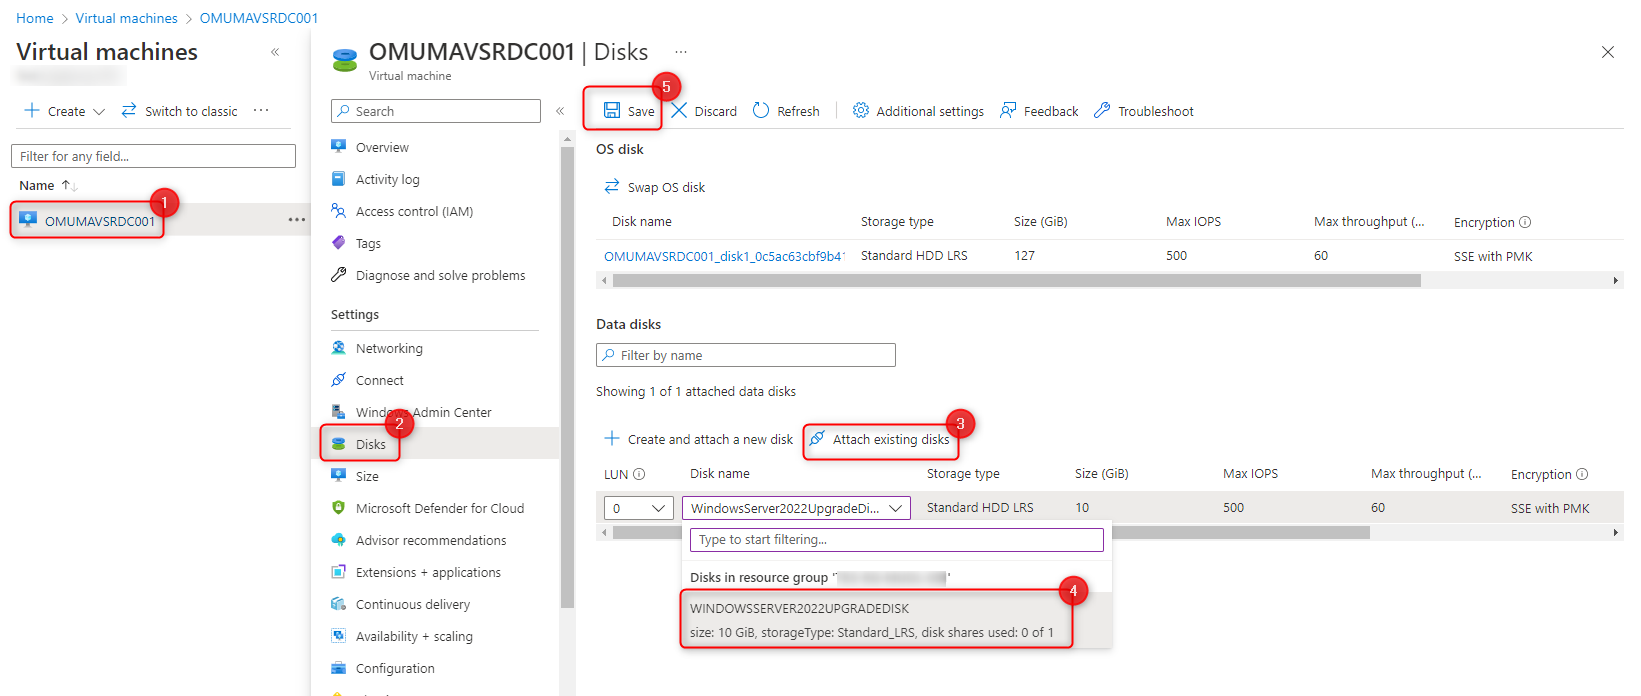
Task: Select the OMUMAVSRDC001 VM in the list
Action: (100, 221)
